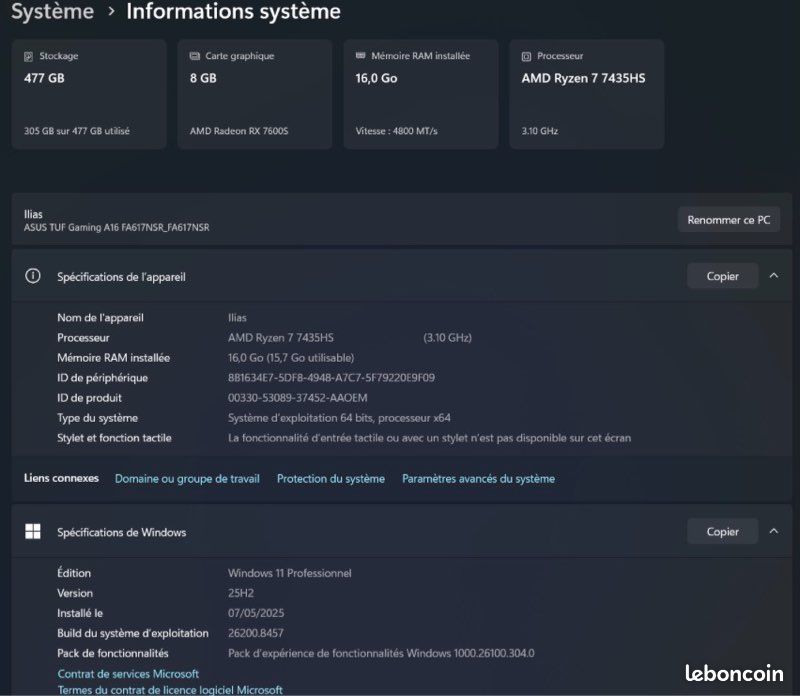This screenshot has height=696, width=800.
Task: Select the '3.10 GHz' text in Processeur card
Action: click(540, 131)
